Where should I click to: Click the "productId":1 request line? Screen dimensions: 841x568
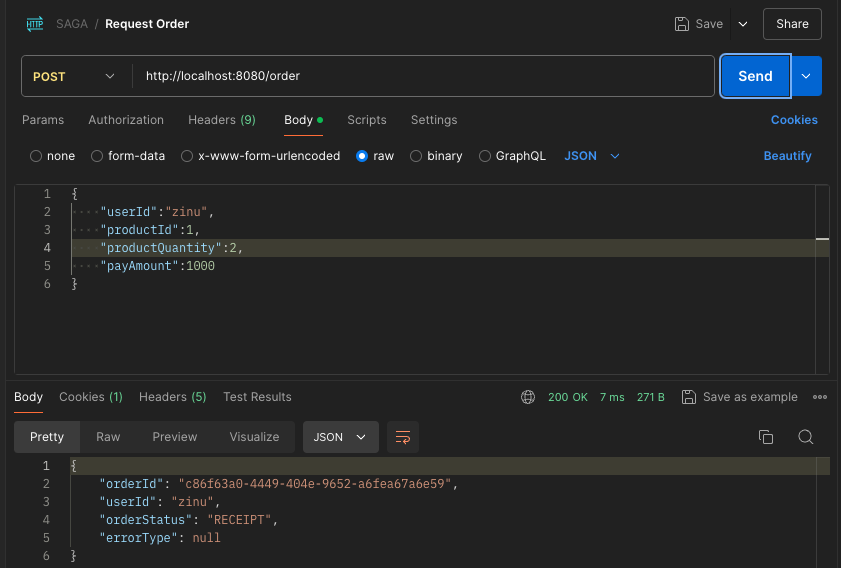pyautogui.click(x=150, y=230)
